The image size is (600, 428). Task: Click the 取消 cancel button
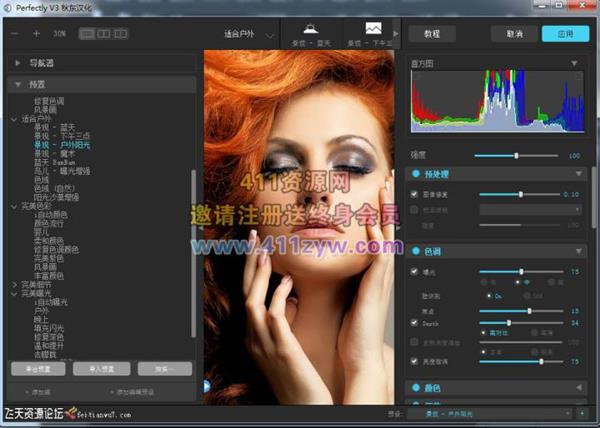[x=514, y=33]
